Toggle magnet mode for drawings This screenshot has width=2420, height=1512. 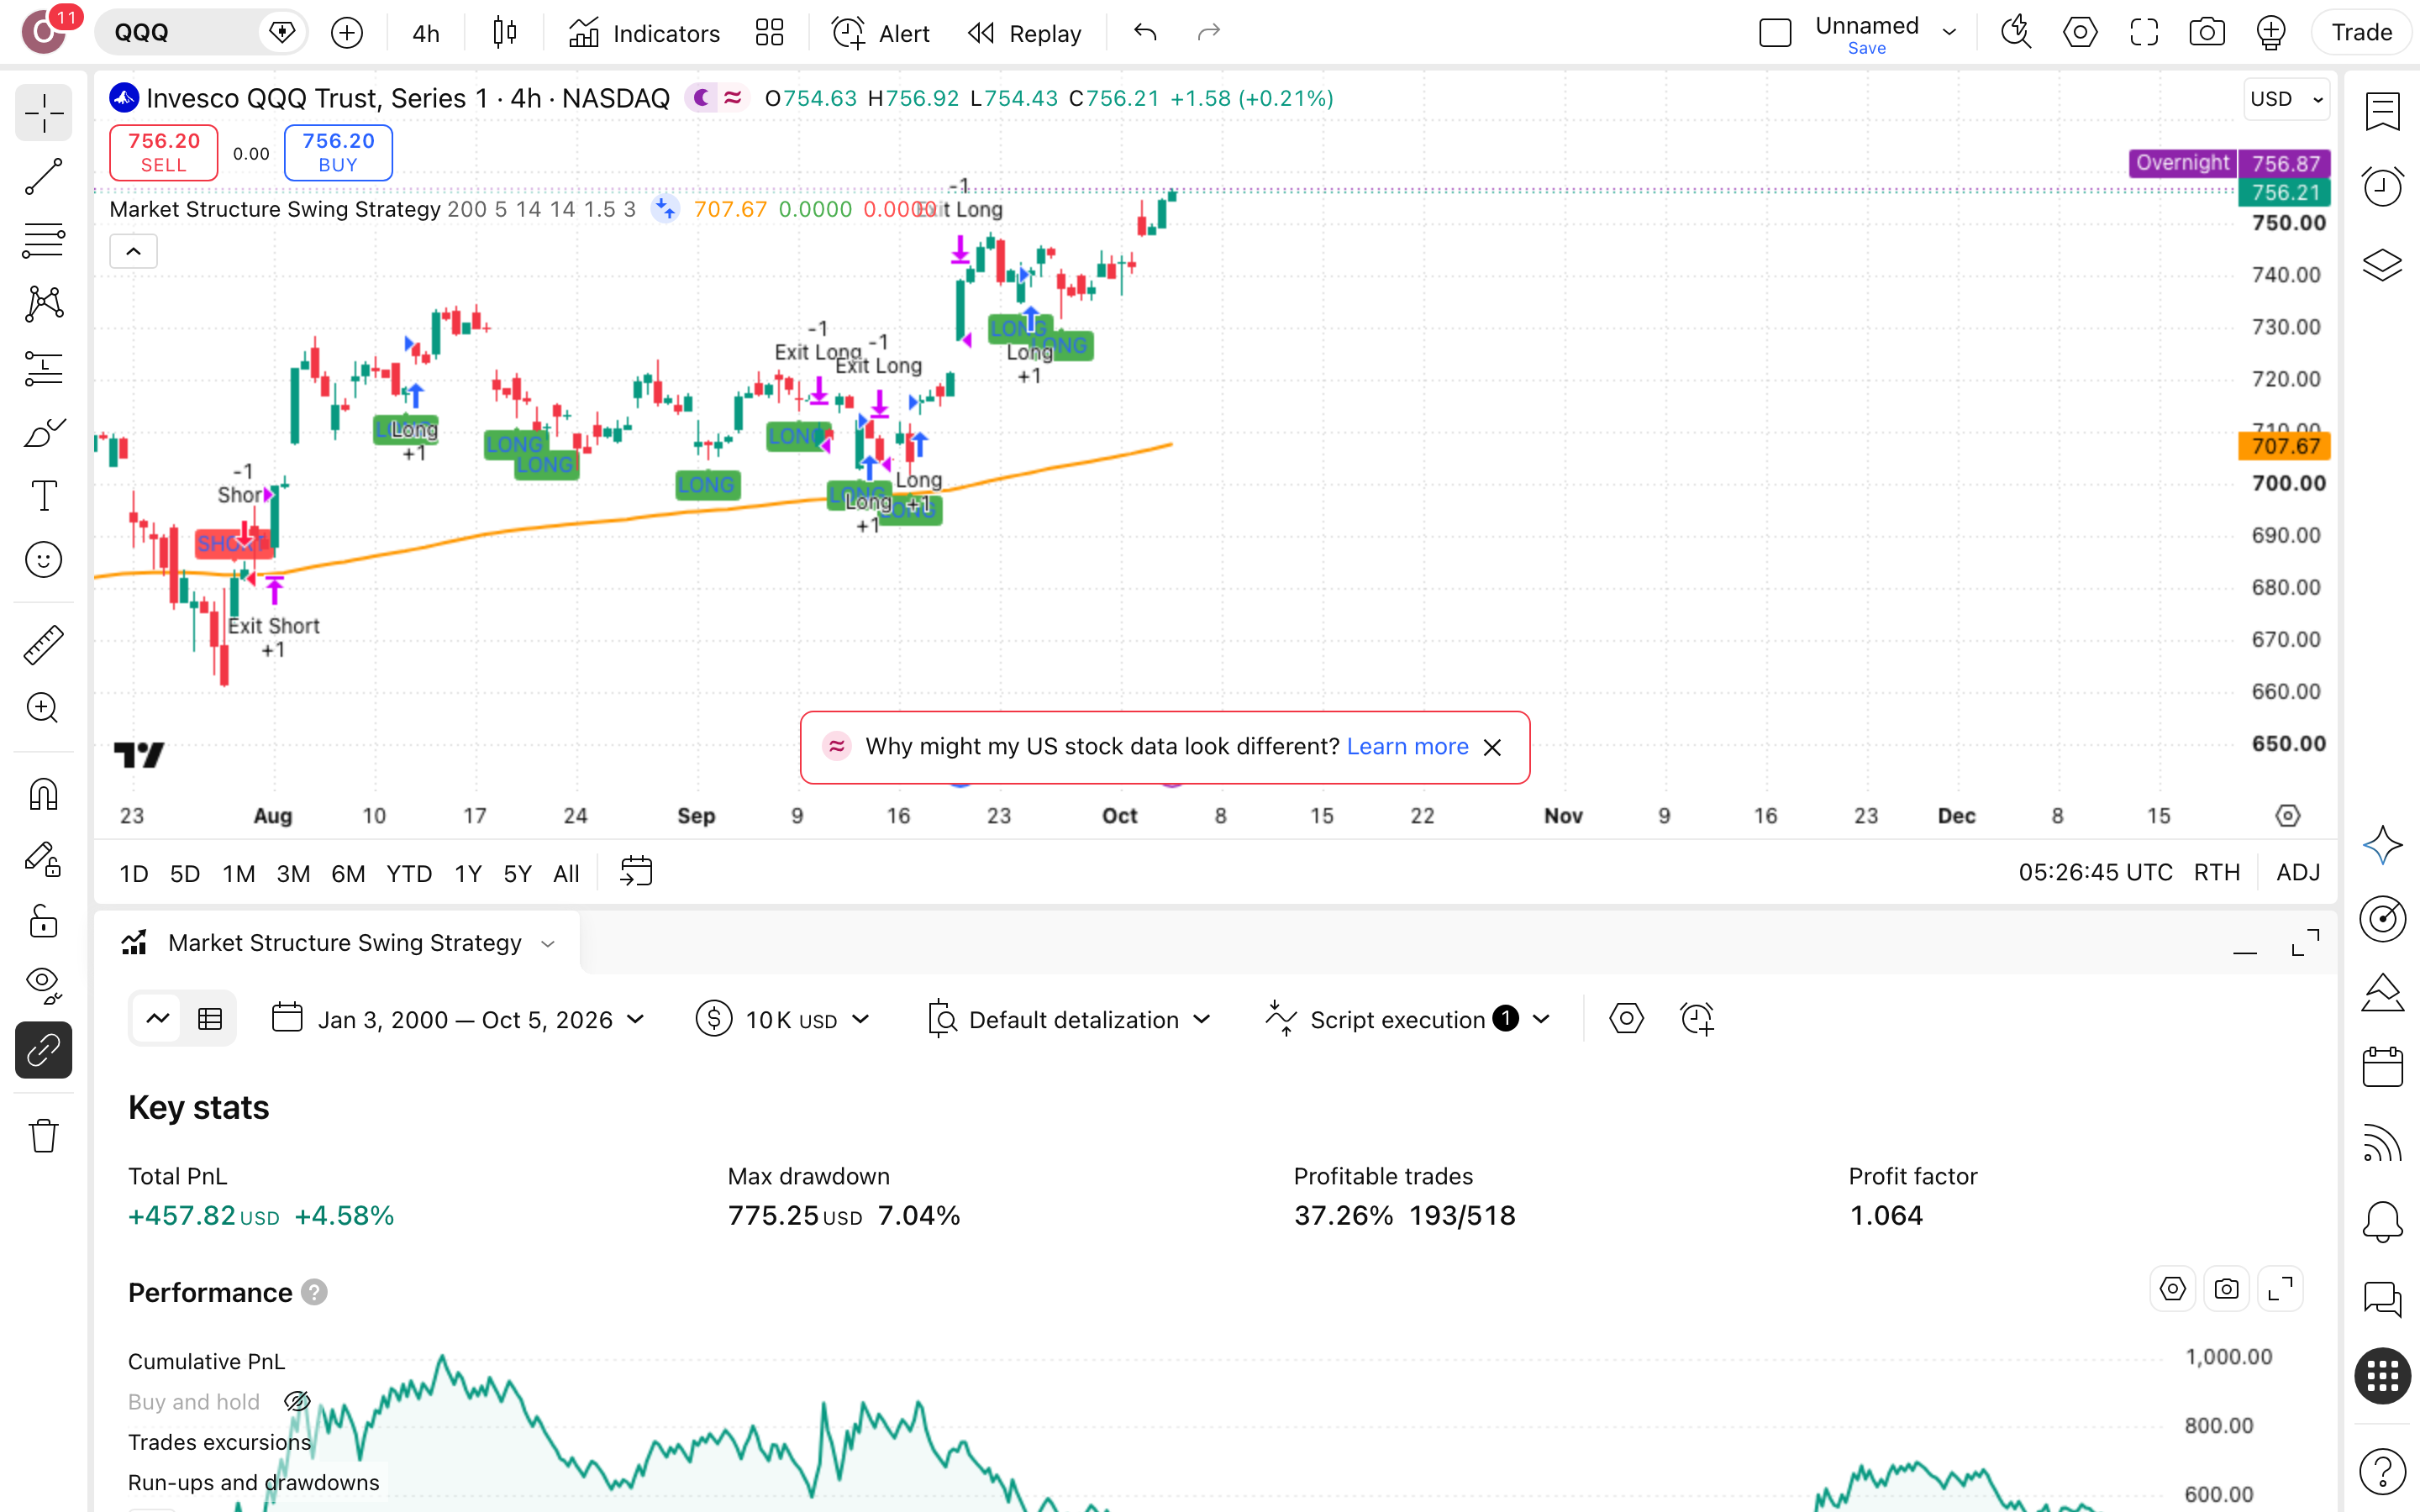point(43,794)
